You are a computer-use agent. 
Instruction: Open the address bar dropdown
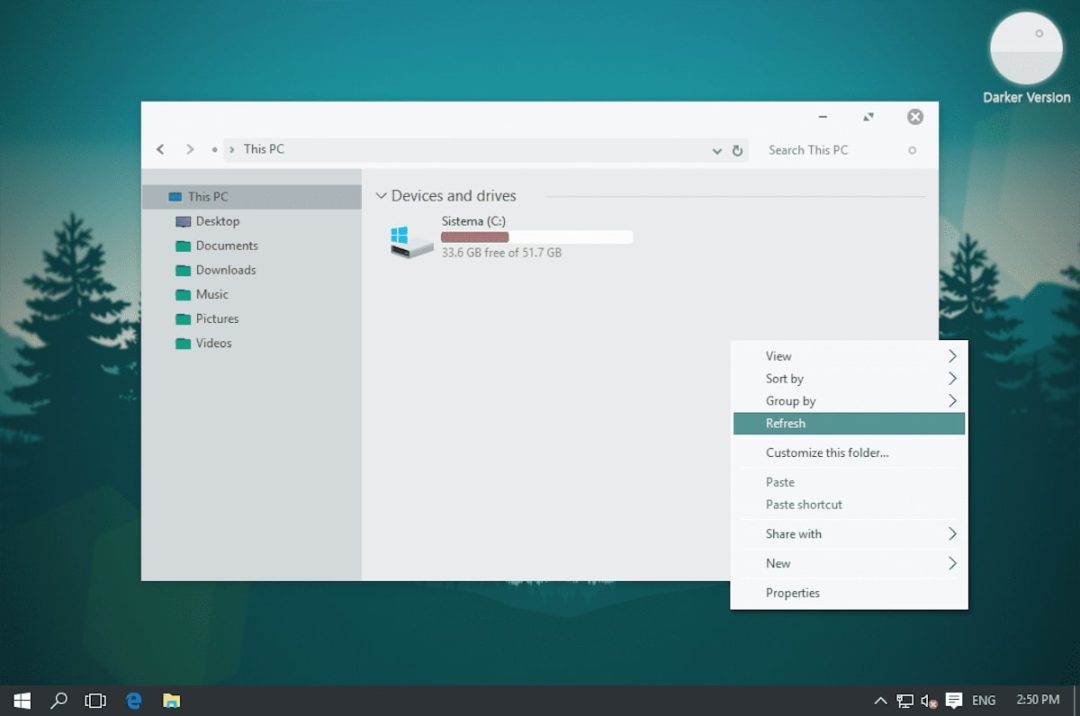click(x=716, y=150)
